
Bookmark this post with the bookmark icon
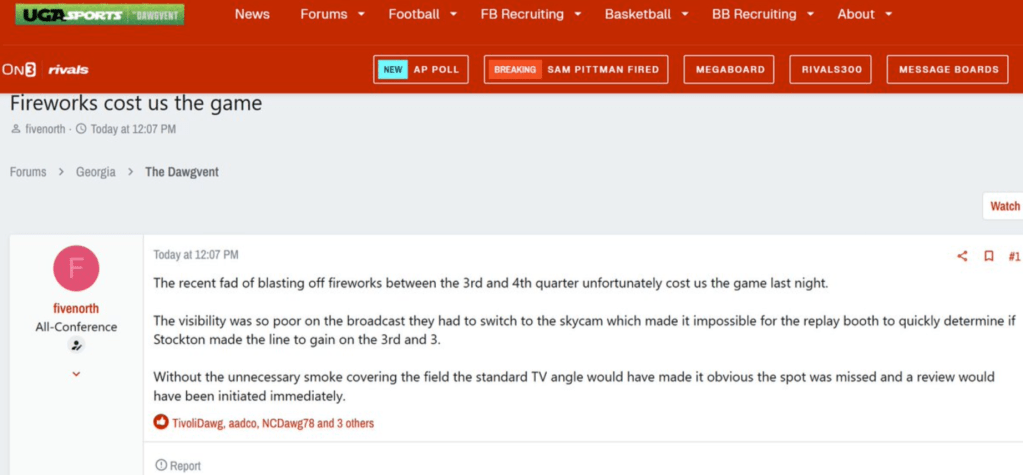[988, 256]
